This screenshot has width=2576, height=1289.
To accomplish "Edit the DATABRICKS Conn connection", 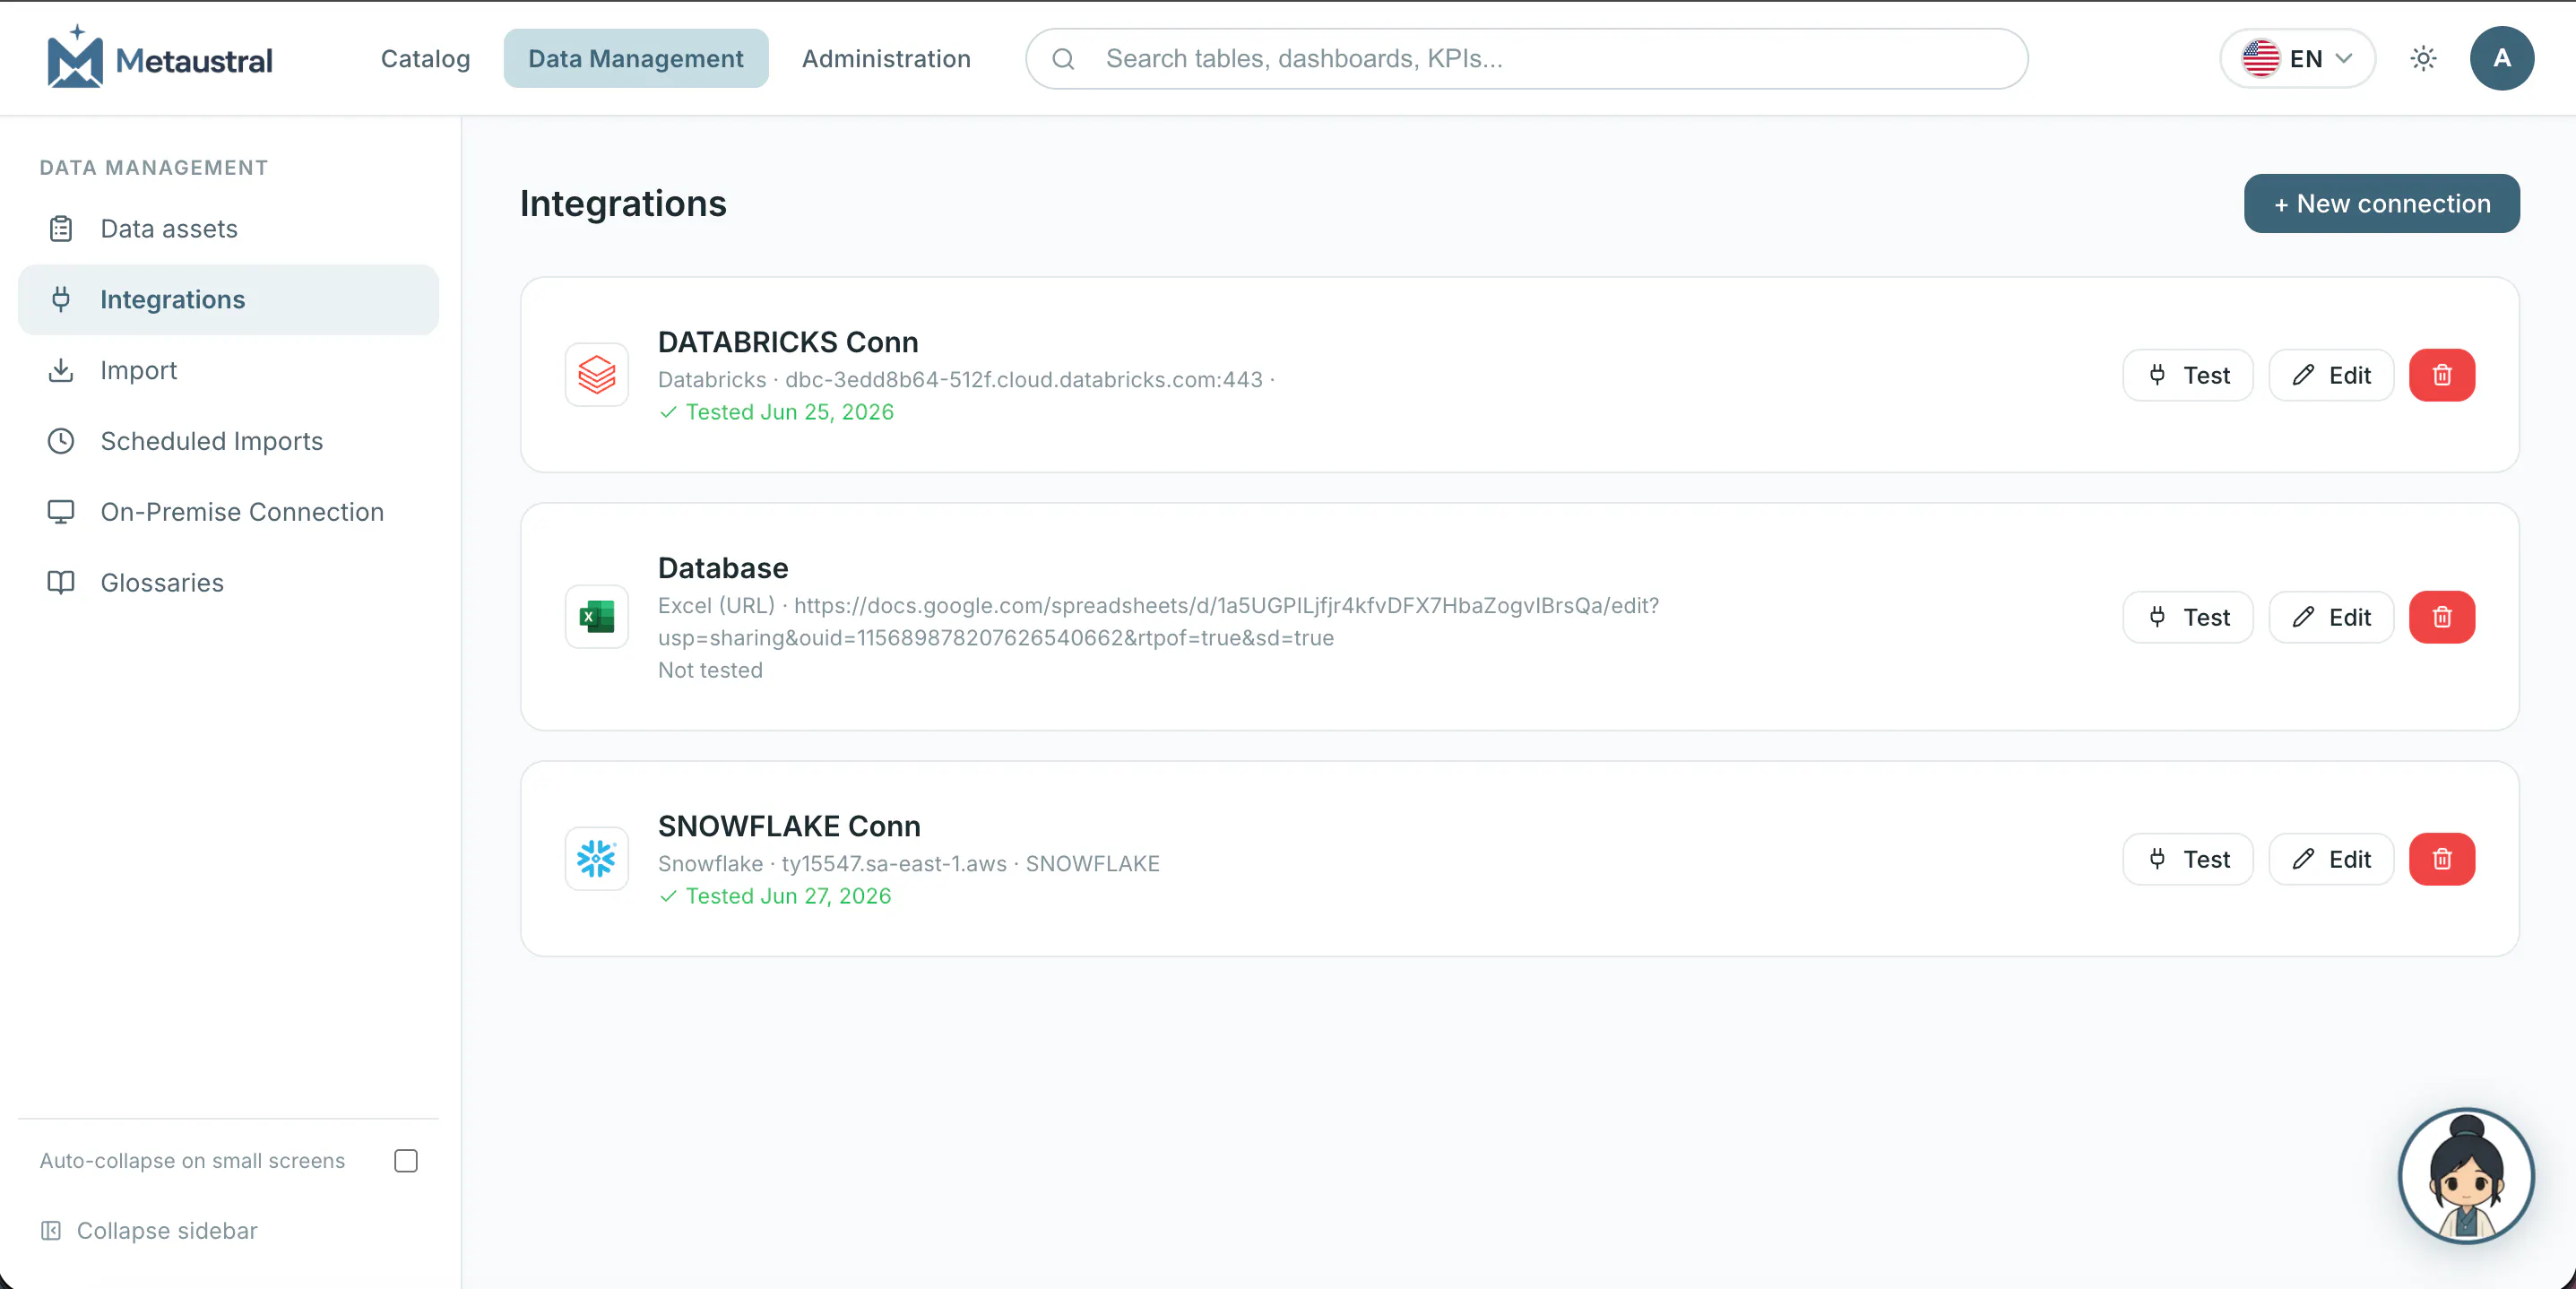I will tap(2330, 375).
